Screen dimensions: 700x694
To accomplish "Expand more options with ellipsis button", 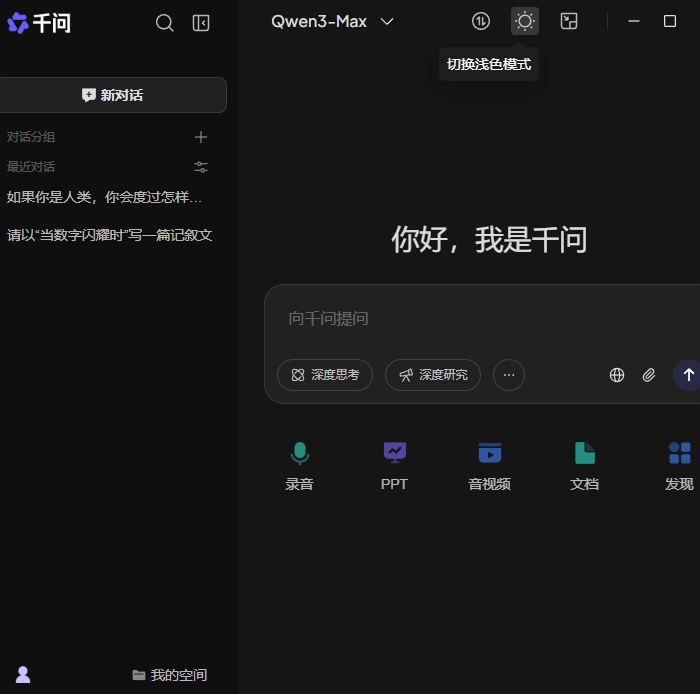I will click(509, 375).
